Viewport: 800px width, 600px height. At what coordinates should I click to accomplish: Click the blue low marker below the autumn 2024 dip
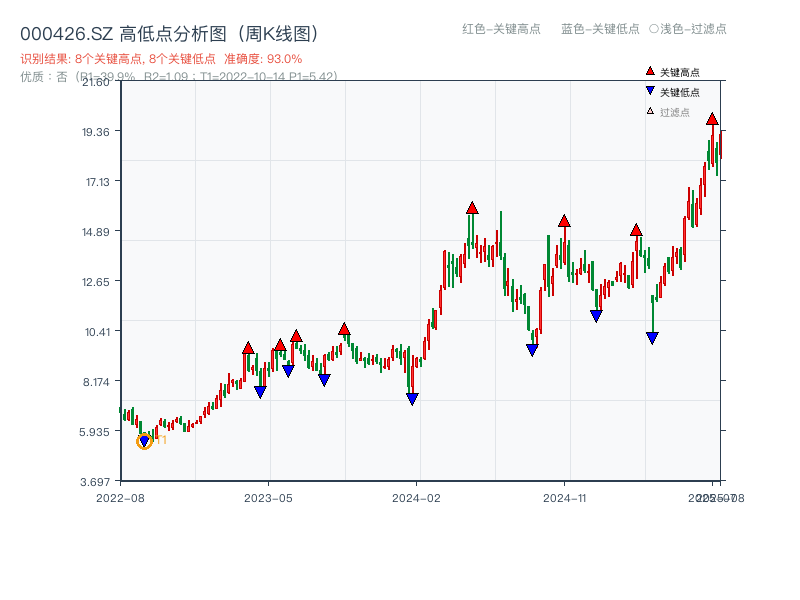point(532,350)
